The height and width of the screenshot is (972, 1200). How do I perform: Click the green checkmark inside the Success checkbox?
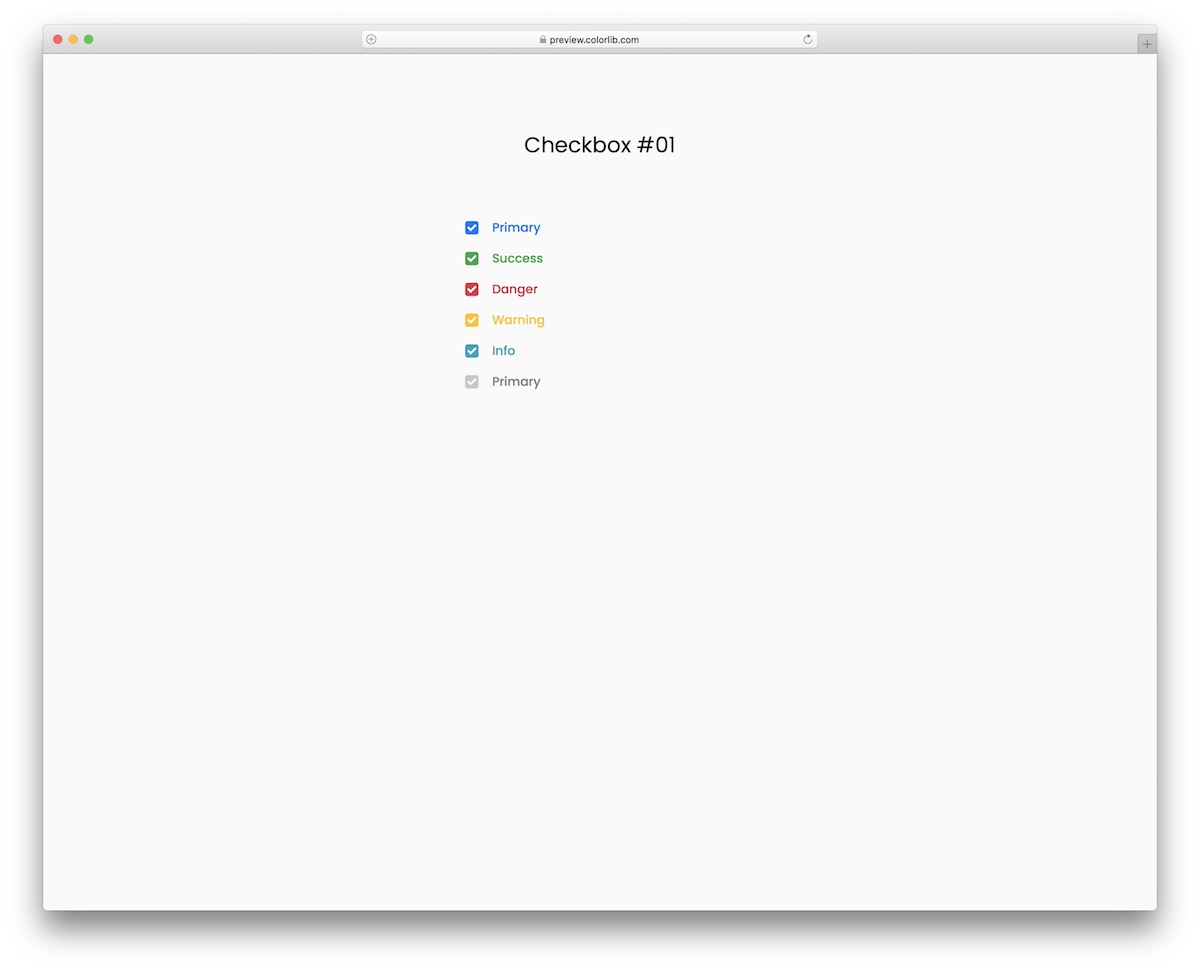[x=471, y=258]
